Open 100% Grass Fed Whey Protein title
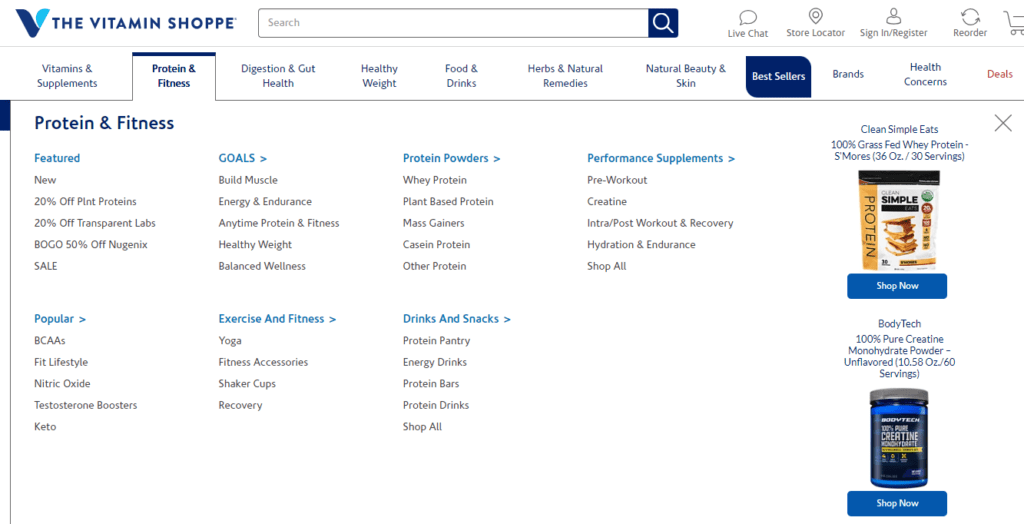The width and height of the screenshot is (1024, 524). [899, 151]
